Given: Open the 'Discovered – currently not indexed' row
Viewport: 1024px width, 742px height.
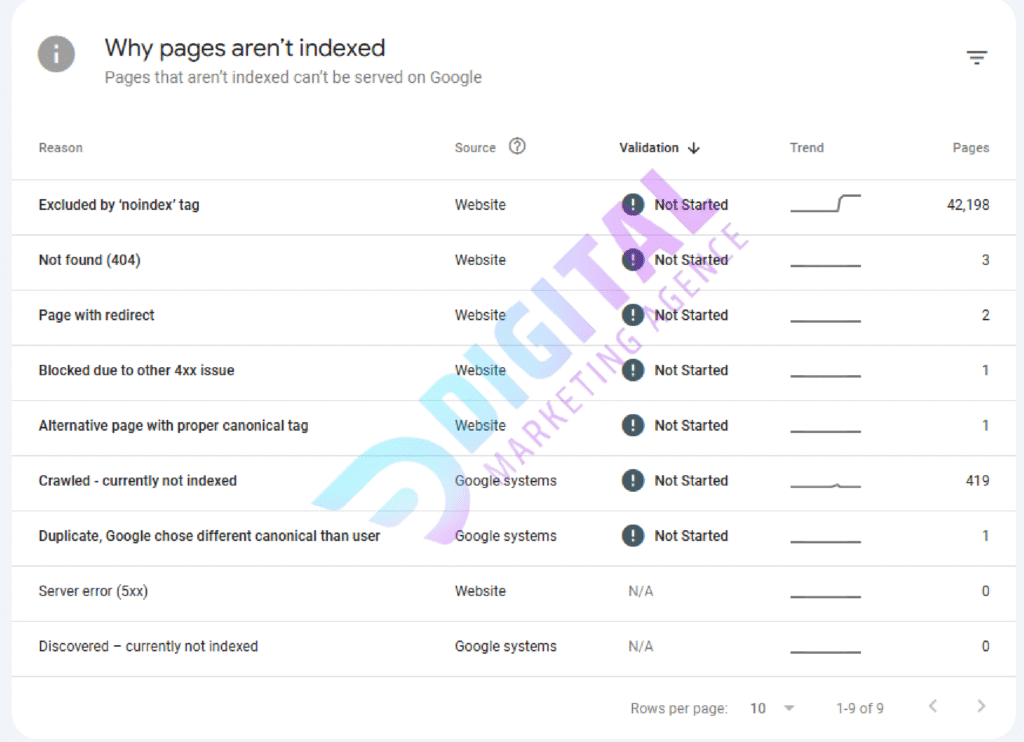Looking at the screenshot, I should click(x=147, y=646).
